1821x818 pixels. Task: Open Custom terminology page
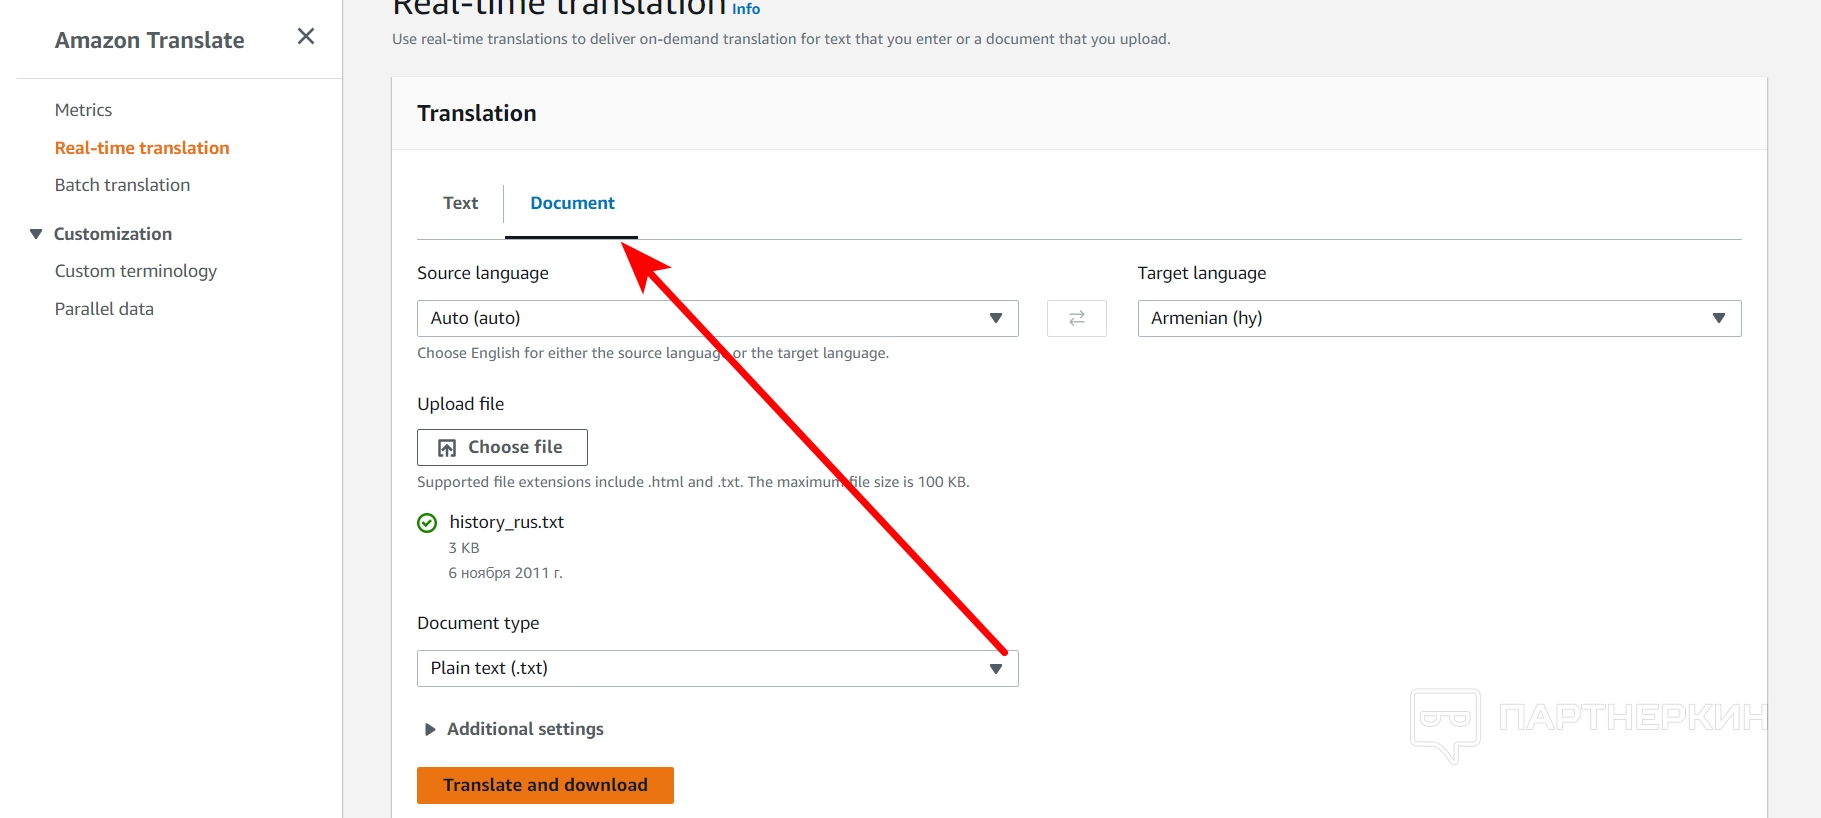135,271
